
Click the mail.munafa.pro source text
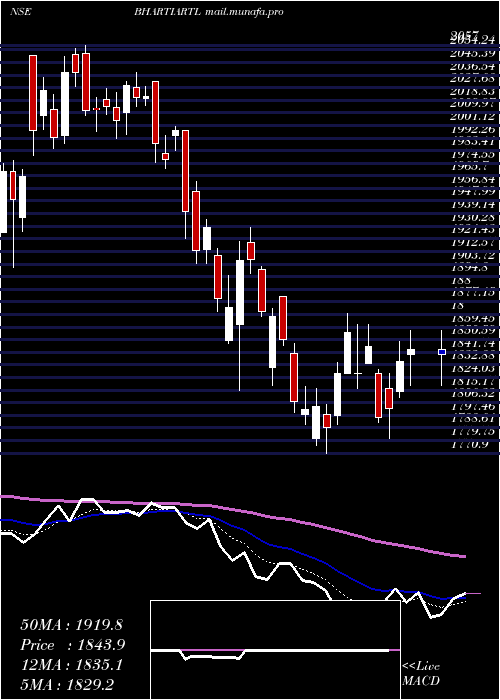[x=244, y=12]
